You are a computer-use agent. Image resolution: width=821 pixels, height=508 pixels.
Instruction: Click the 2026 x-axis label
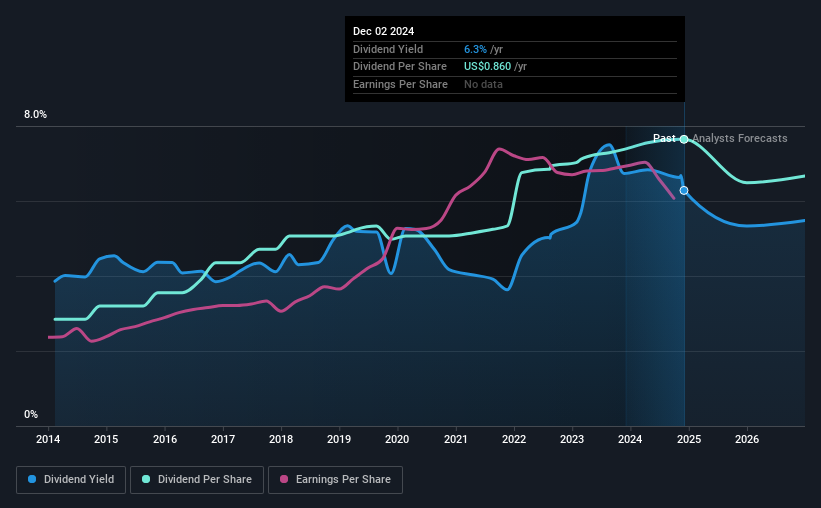pos(747,439)
